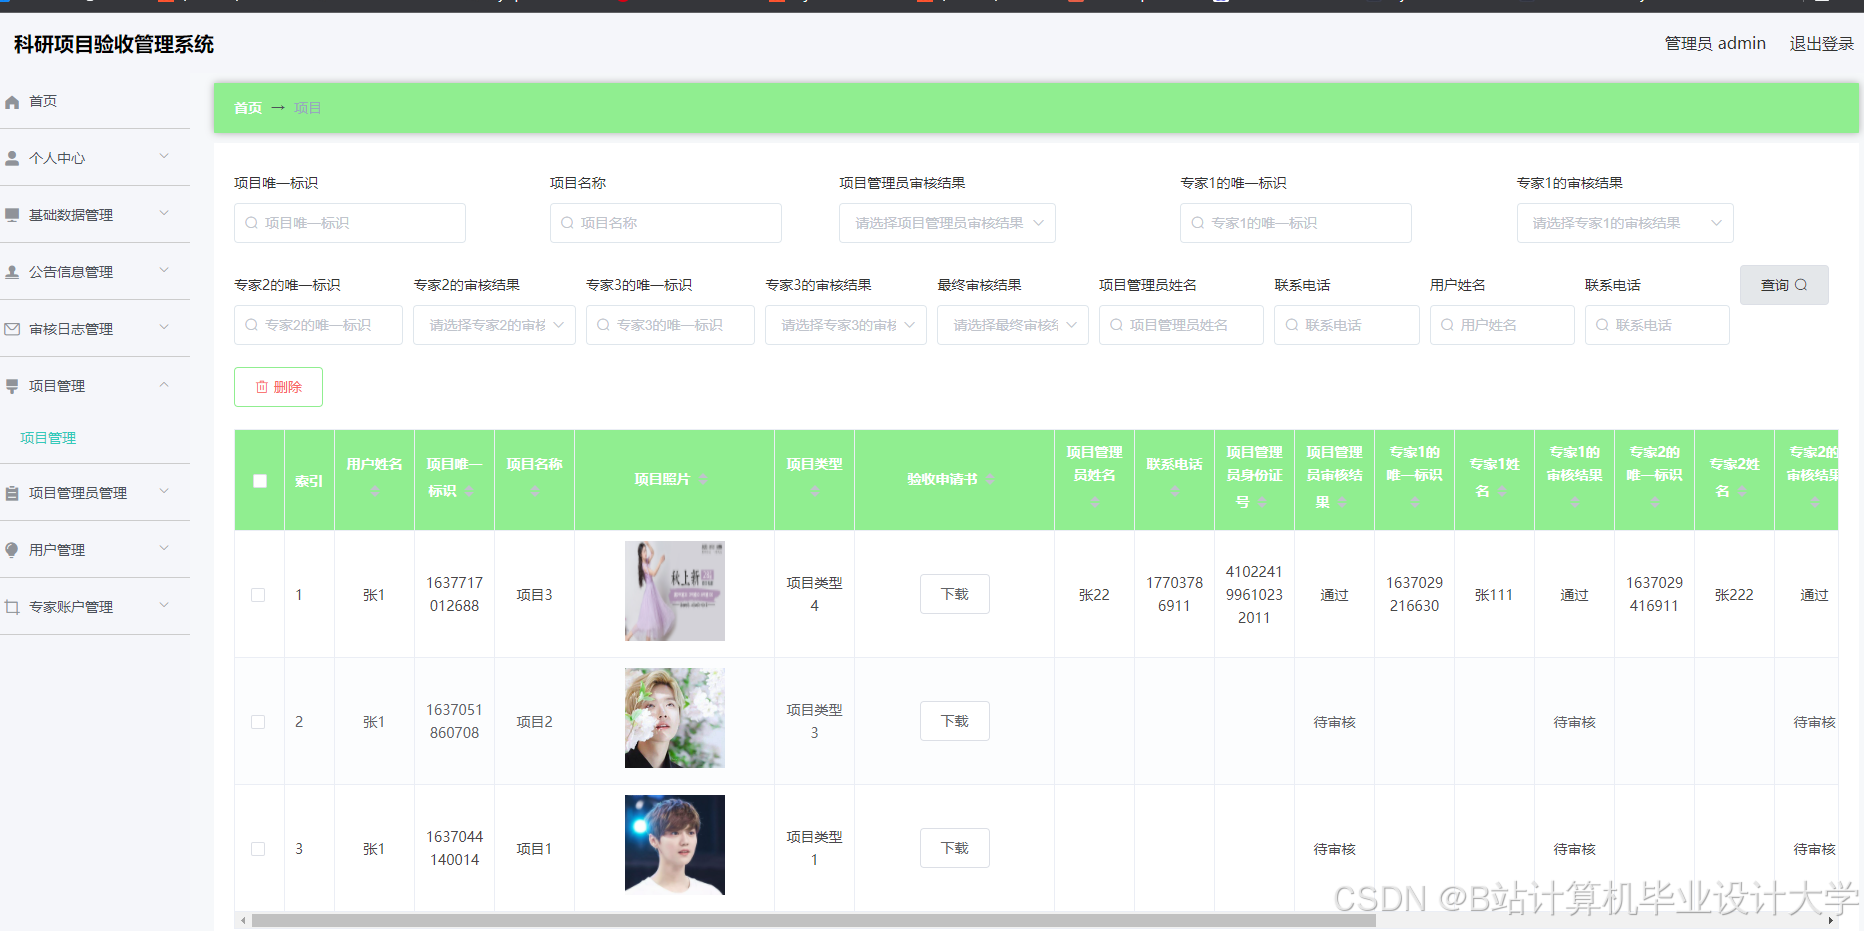
Task: Open 用户管理 sidebar menu
Action: pyautogui.click(x=95, y=550)
